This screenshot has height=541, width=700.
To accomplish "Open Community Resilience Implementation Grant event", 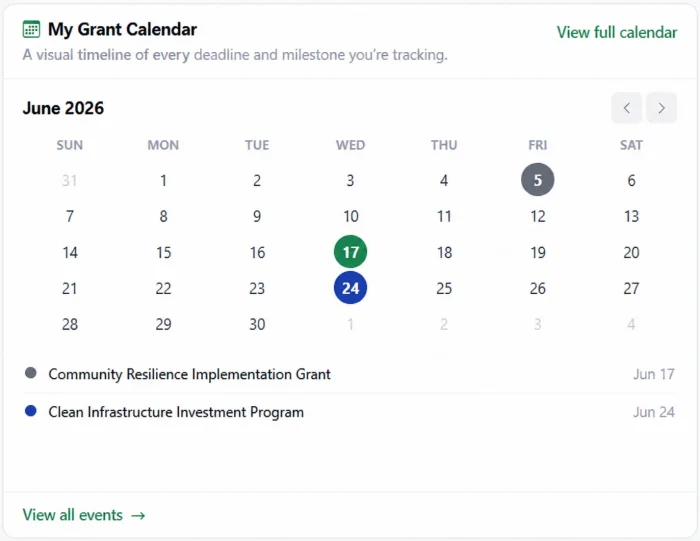I will click(x=189, y=374).
